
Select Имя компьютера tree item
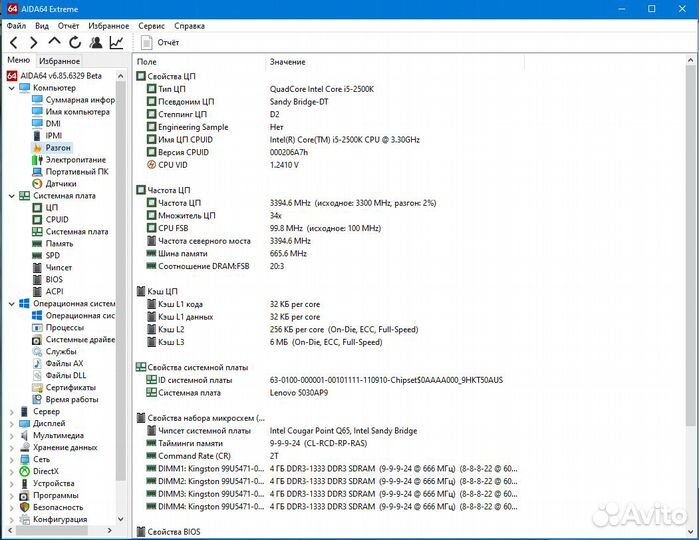click(71, 112)
